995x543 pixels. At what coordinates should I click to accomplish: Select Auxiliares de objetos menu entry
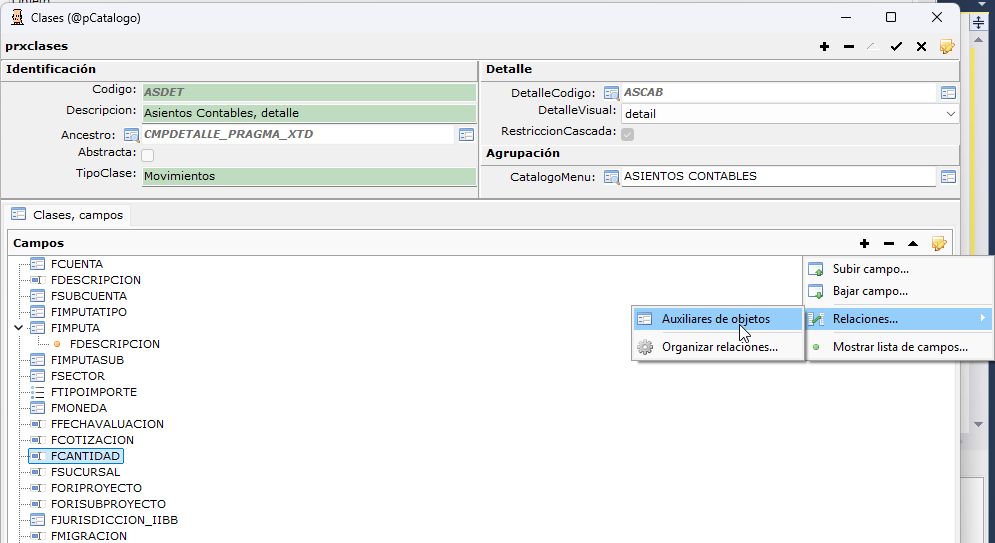718,319
